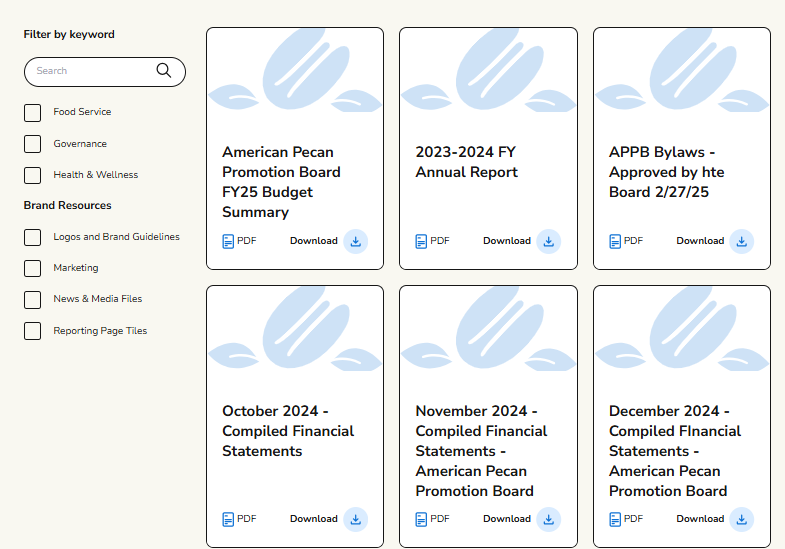The image size is (785, 549).
Task: Click the Governance filter label
Action: click(x=80, y=144)
